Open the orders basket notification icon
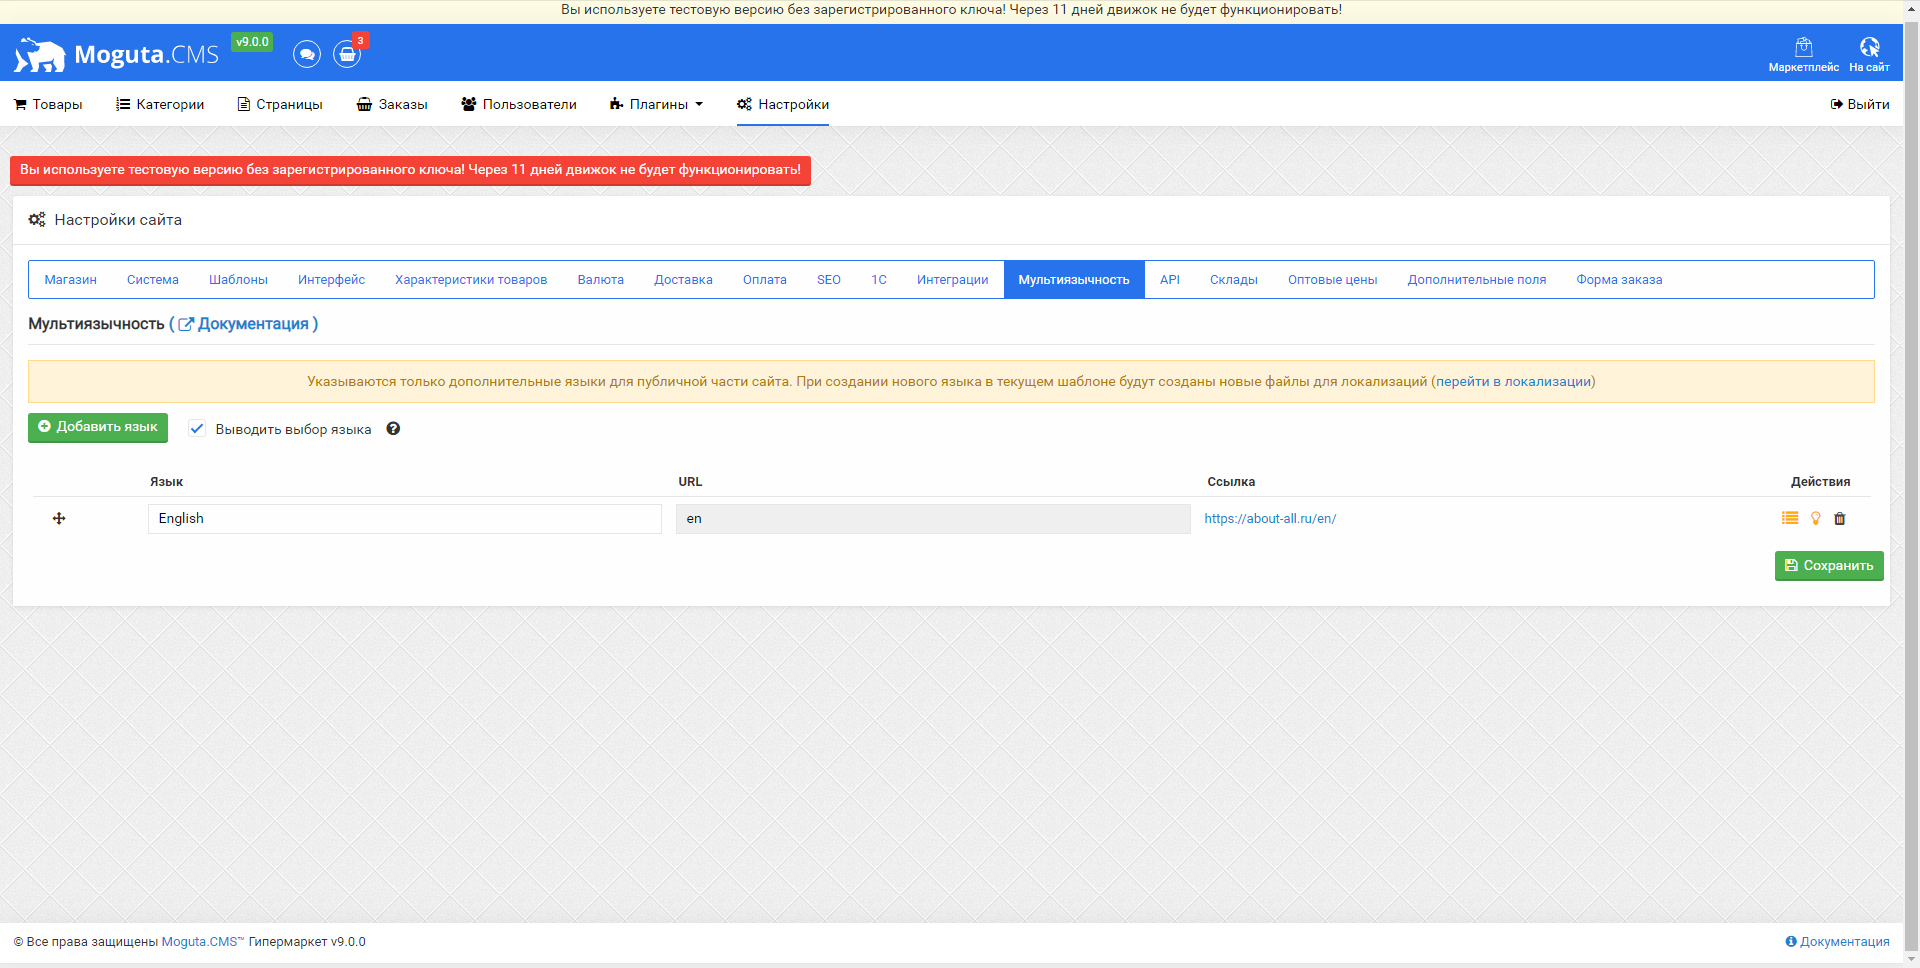This screenshot has width=1920, height=968. pos(347,54)
